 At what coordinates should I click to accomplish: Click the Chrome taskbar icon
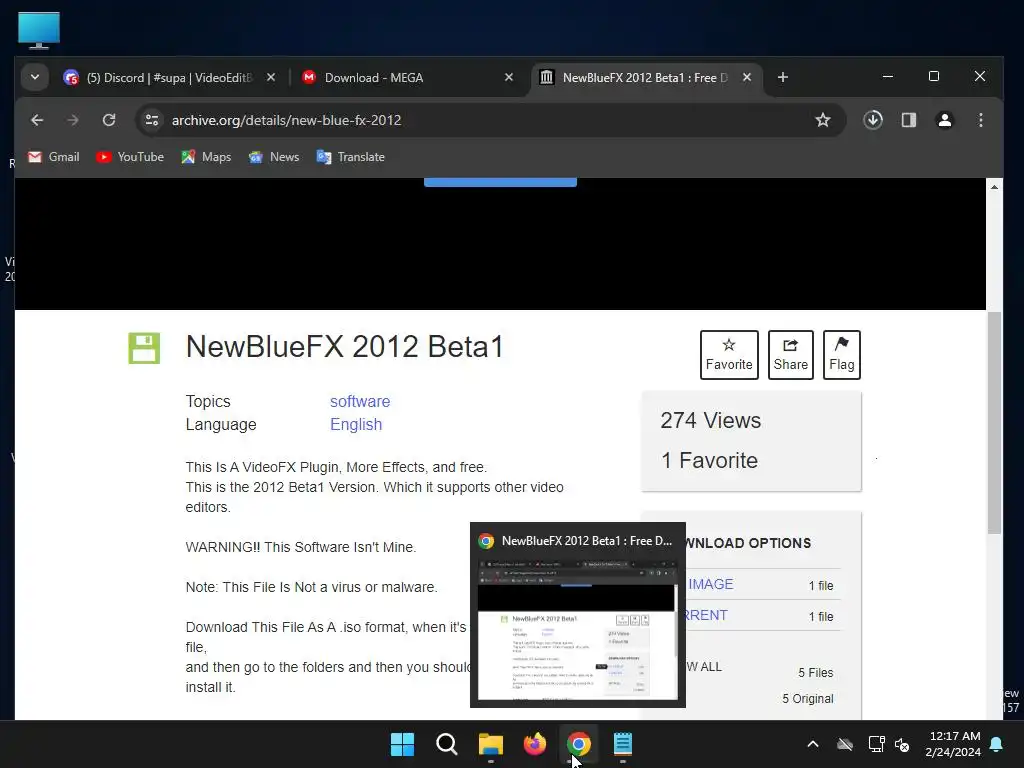pyautogui.click(x=579, y=744)
